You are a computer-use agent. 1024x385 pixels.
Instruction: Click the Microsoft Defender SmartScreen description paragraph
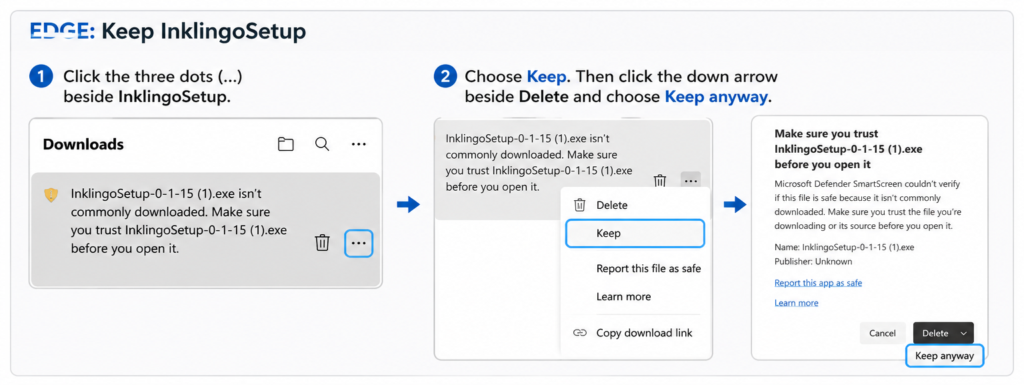pyautogui.click(x=867, y=205)
